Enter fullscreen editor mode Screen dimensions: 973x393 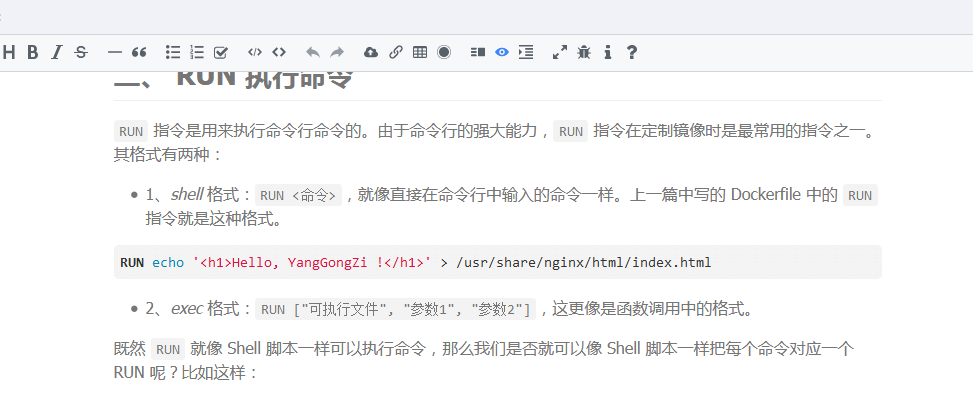560,53
